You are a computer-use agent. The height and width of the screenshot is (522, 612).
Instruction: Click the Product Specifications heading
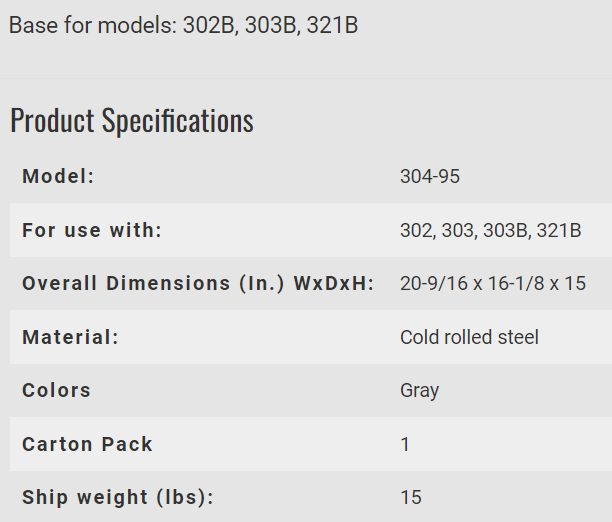point(132,121)
